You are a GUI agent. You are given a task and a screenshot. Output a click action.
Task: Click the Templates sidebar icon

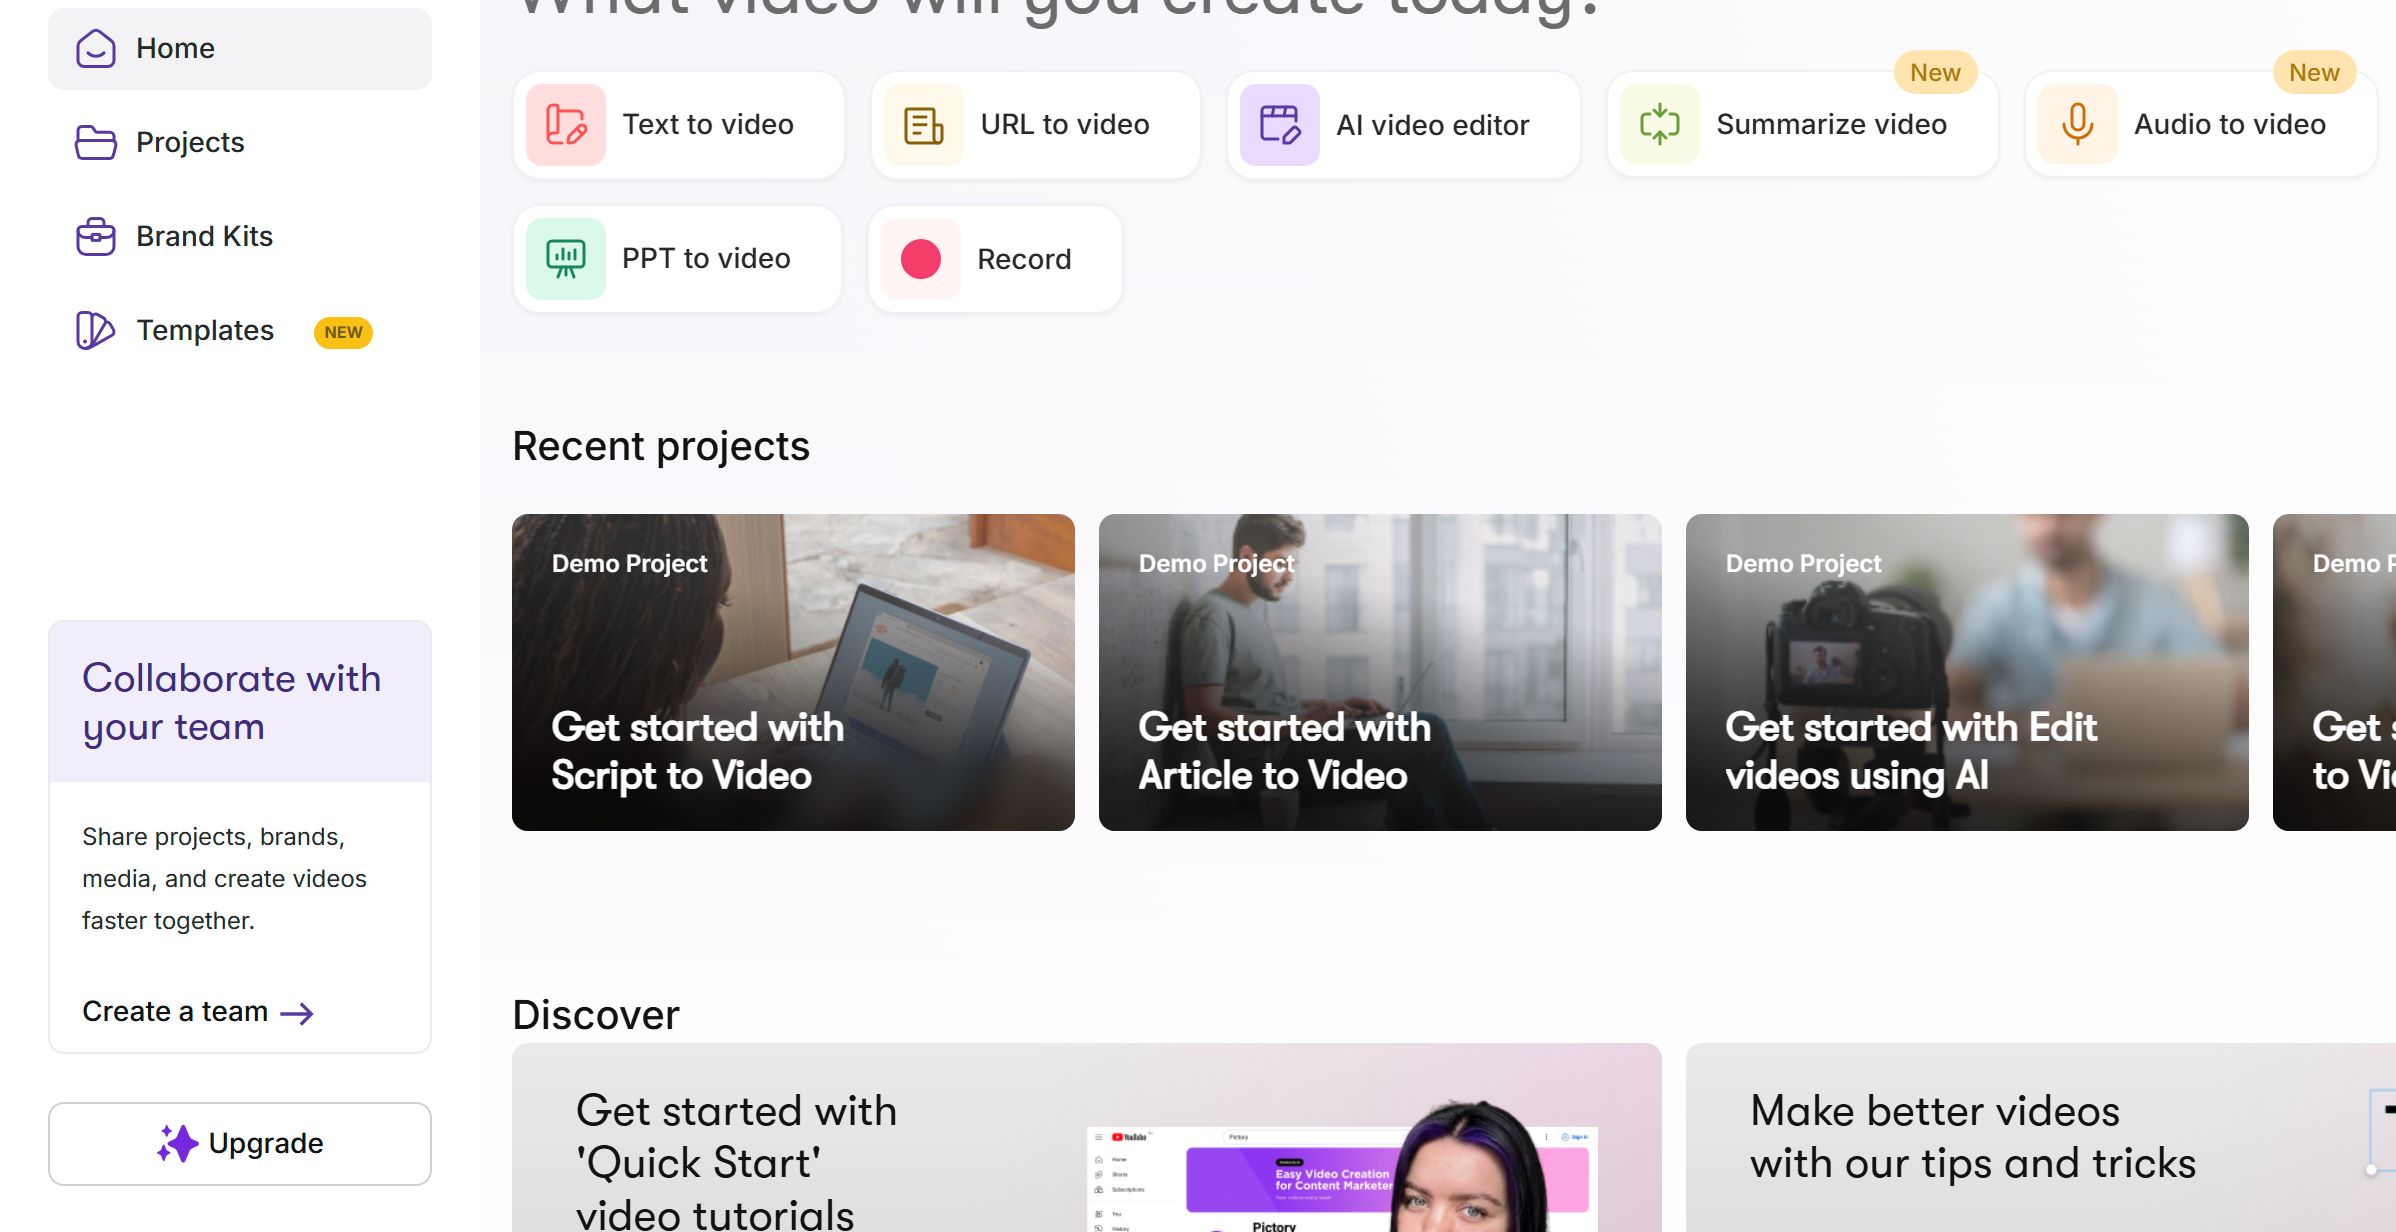point(96,331)
